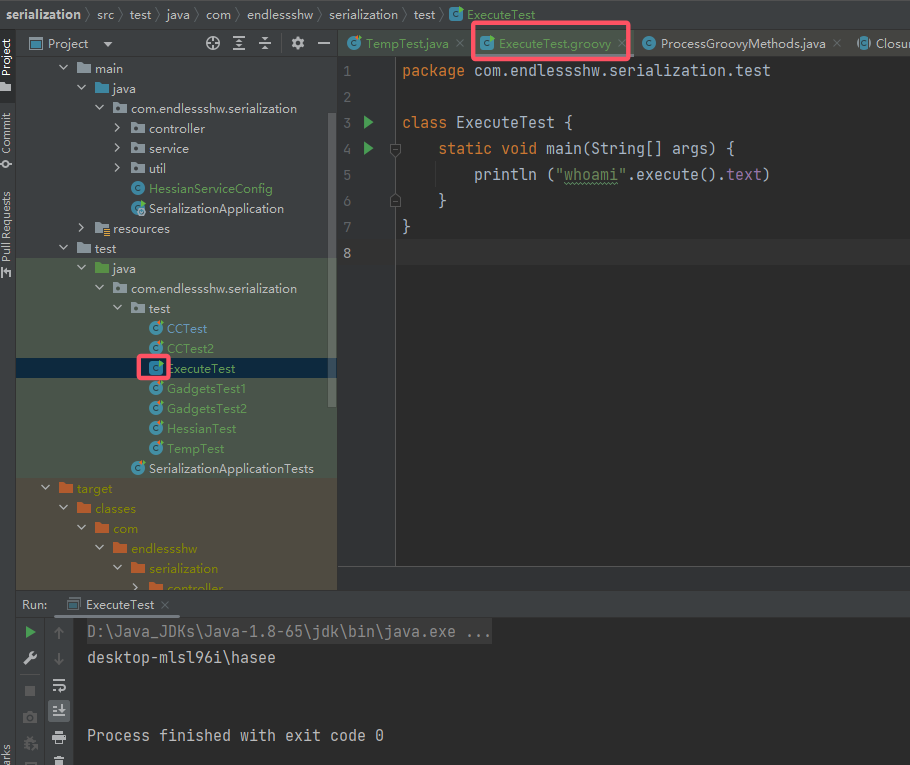Viewport: 910px width, 765px height.
Task: Click the down arrow in Run panel
Action: tap(59, 659)
